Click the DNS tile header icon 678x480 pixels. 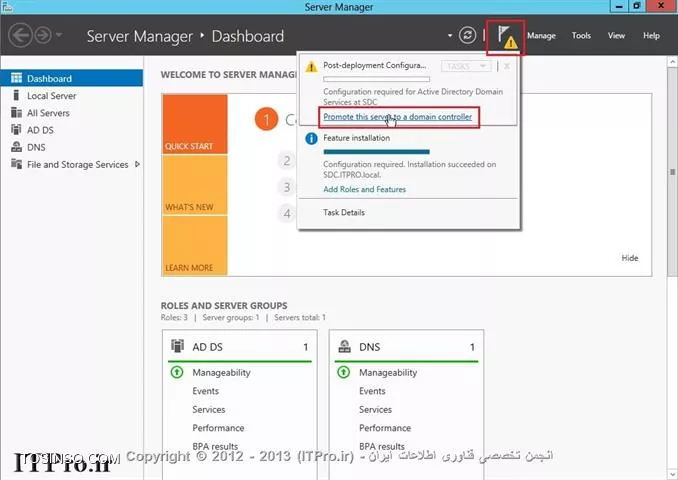click(344, 346)
